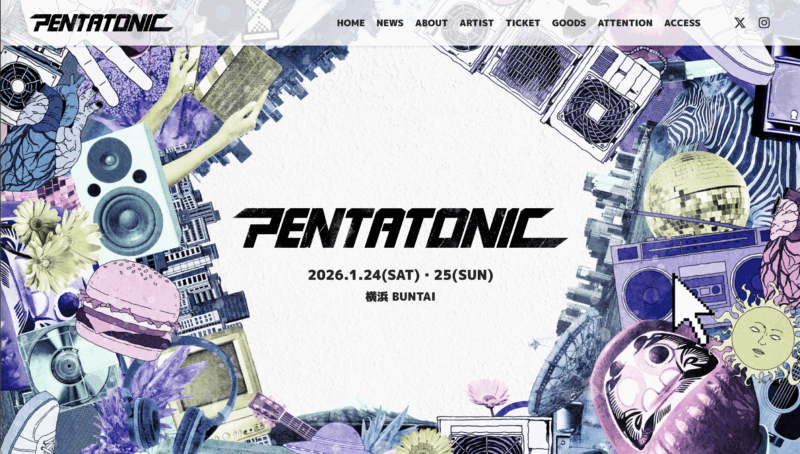
Task: Go to the HOME menu item
Action: [351, 23]
